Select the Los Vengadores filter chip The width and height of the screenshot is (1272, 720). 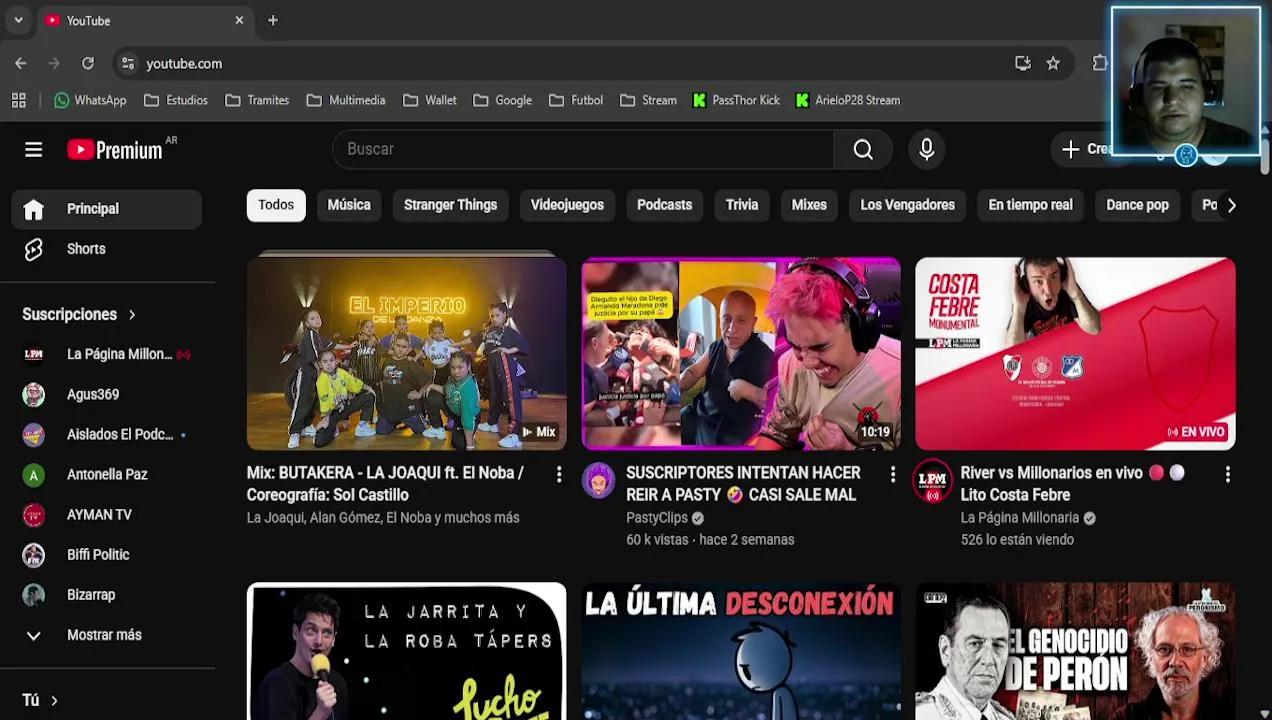coord(907,205)
